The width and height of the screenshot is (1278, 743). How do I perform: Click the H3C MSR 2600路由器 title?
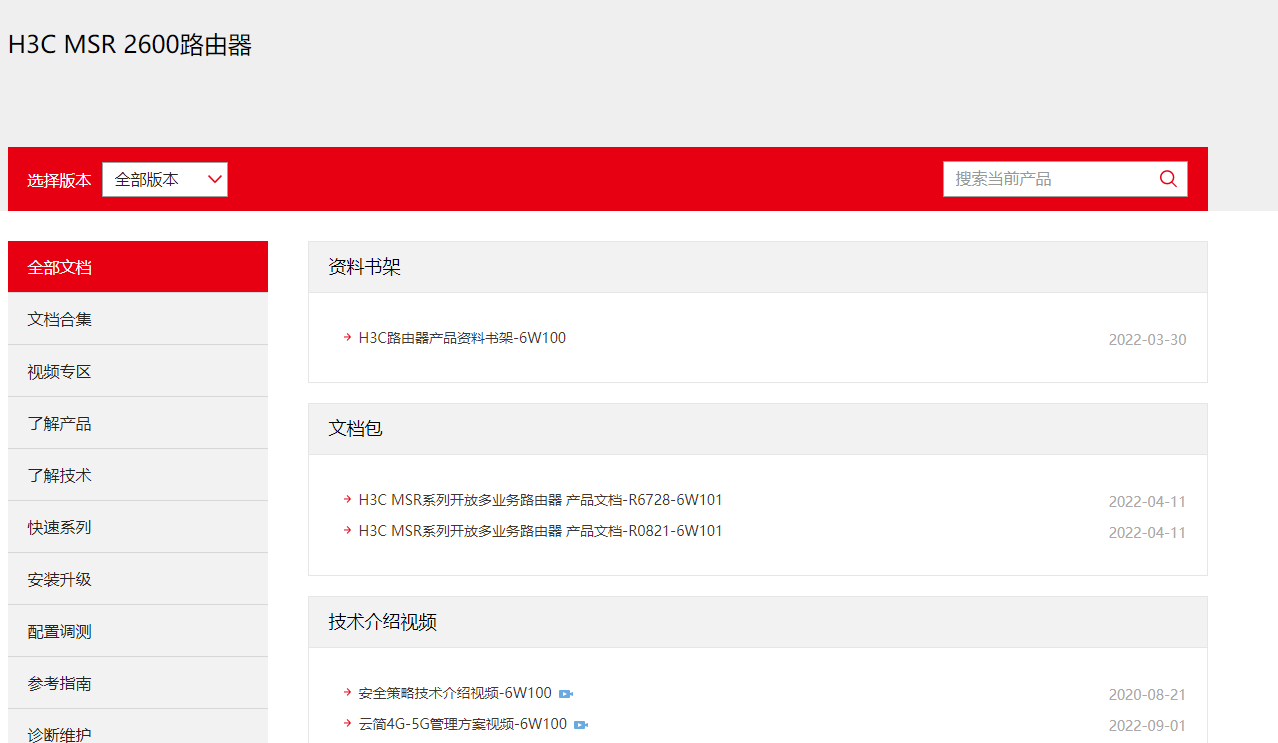pos(130,45)
